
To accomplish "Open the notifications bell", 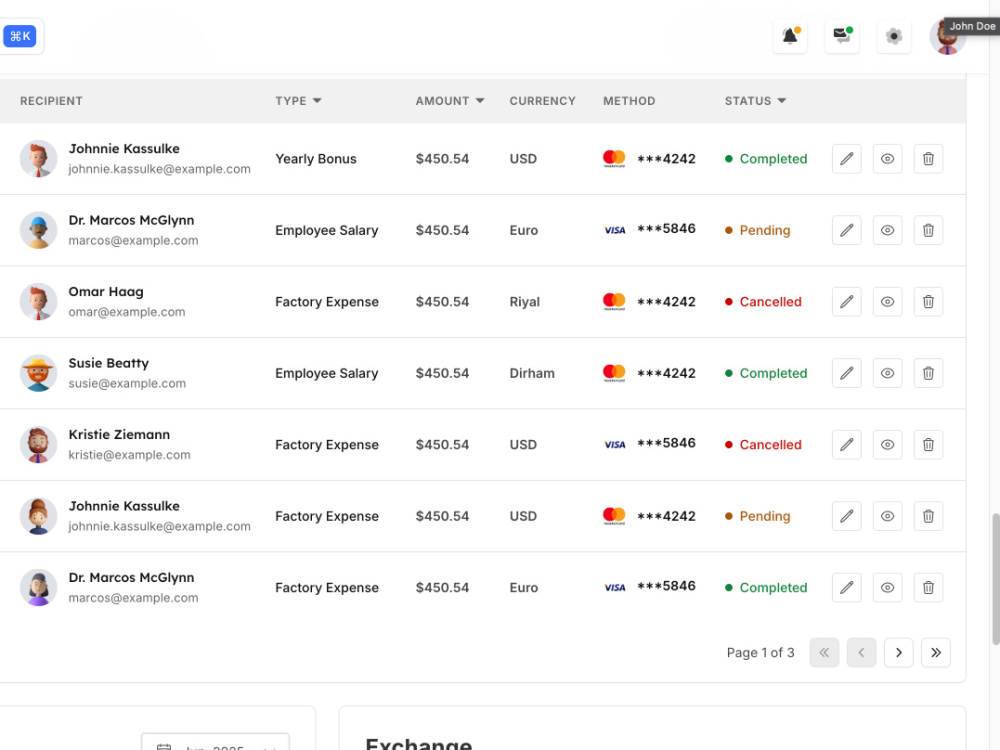I will click(x=790, y=36).
